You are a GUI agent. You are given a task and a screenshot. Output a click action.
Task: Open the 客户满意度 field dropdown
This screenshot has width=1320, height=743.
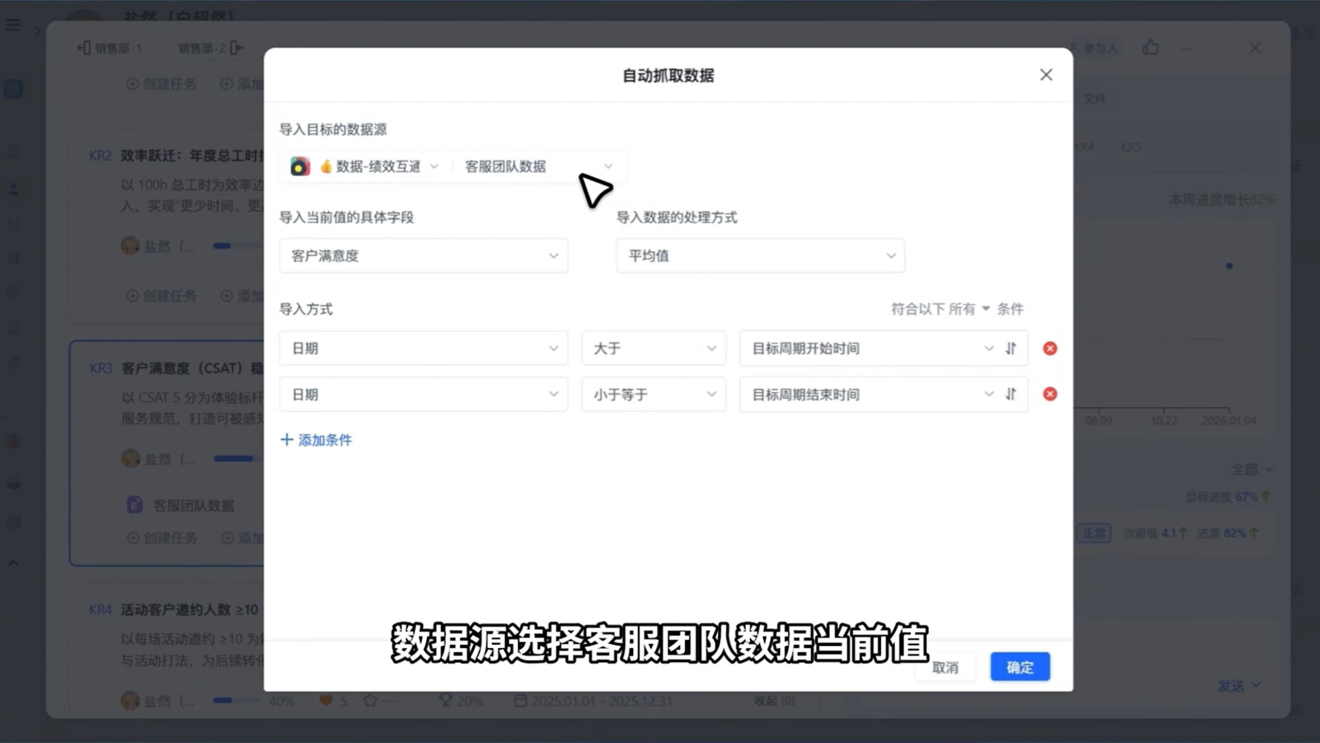tap(424, 256)
